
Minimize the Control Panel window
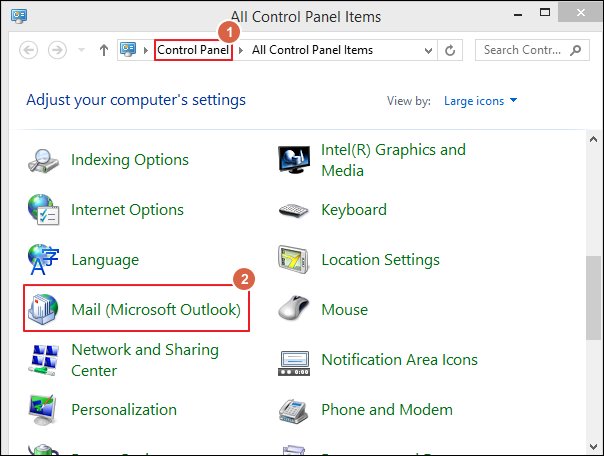tap(518, 14)
